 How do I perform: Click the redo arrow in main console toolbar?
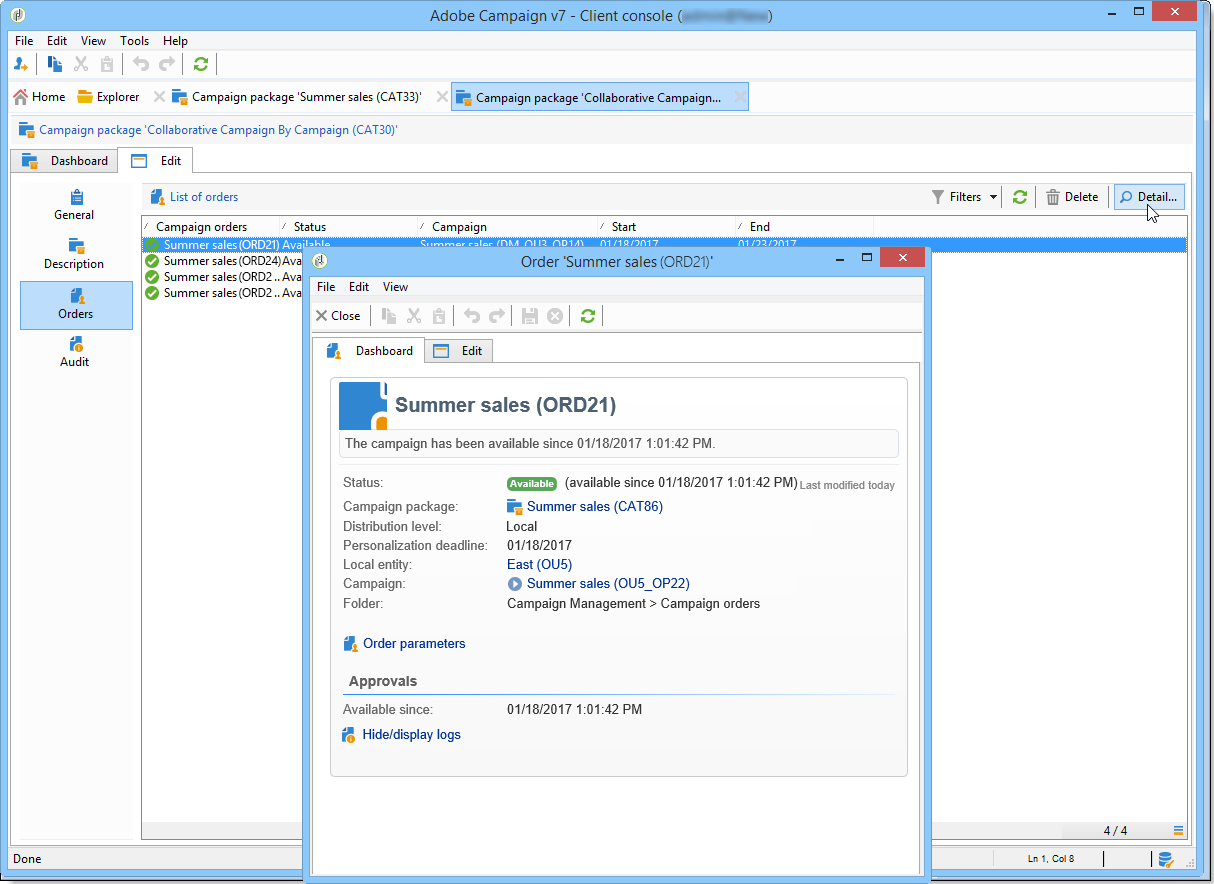pyautogui.click(x=167, y=64)
